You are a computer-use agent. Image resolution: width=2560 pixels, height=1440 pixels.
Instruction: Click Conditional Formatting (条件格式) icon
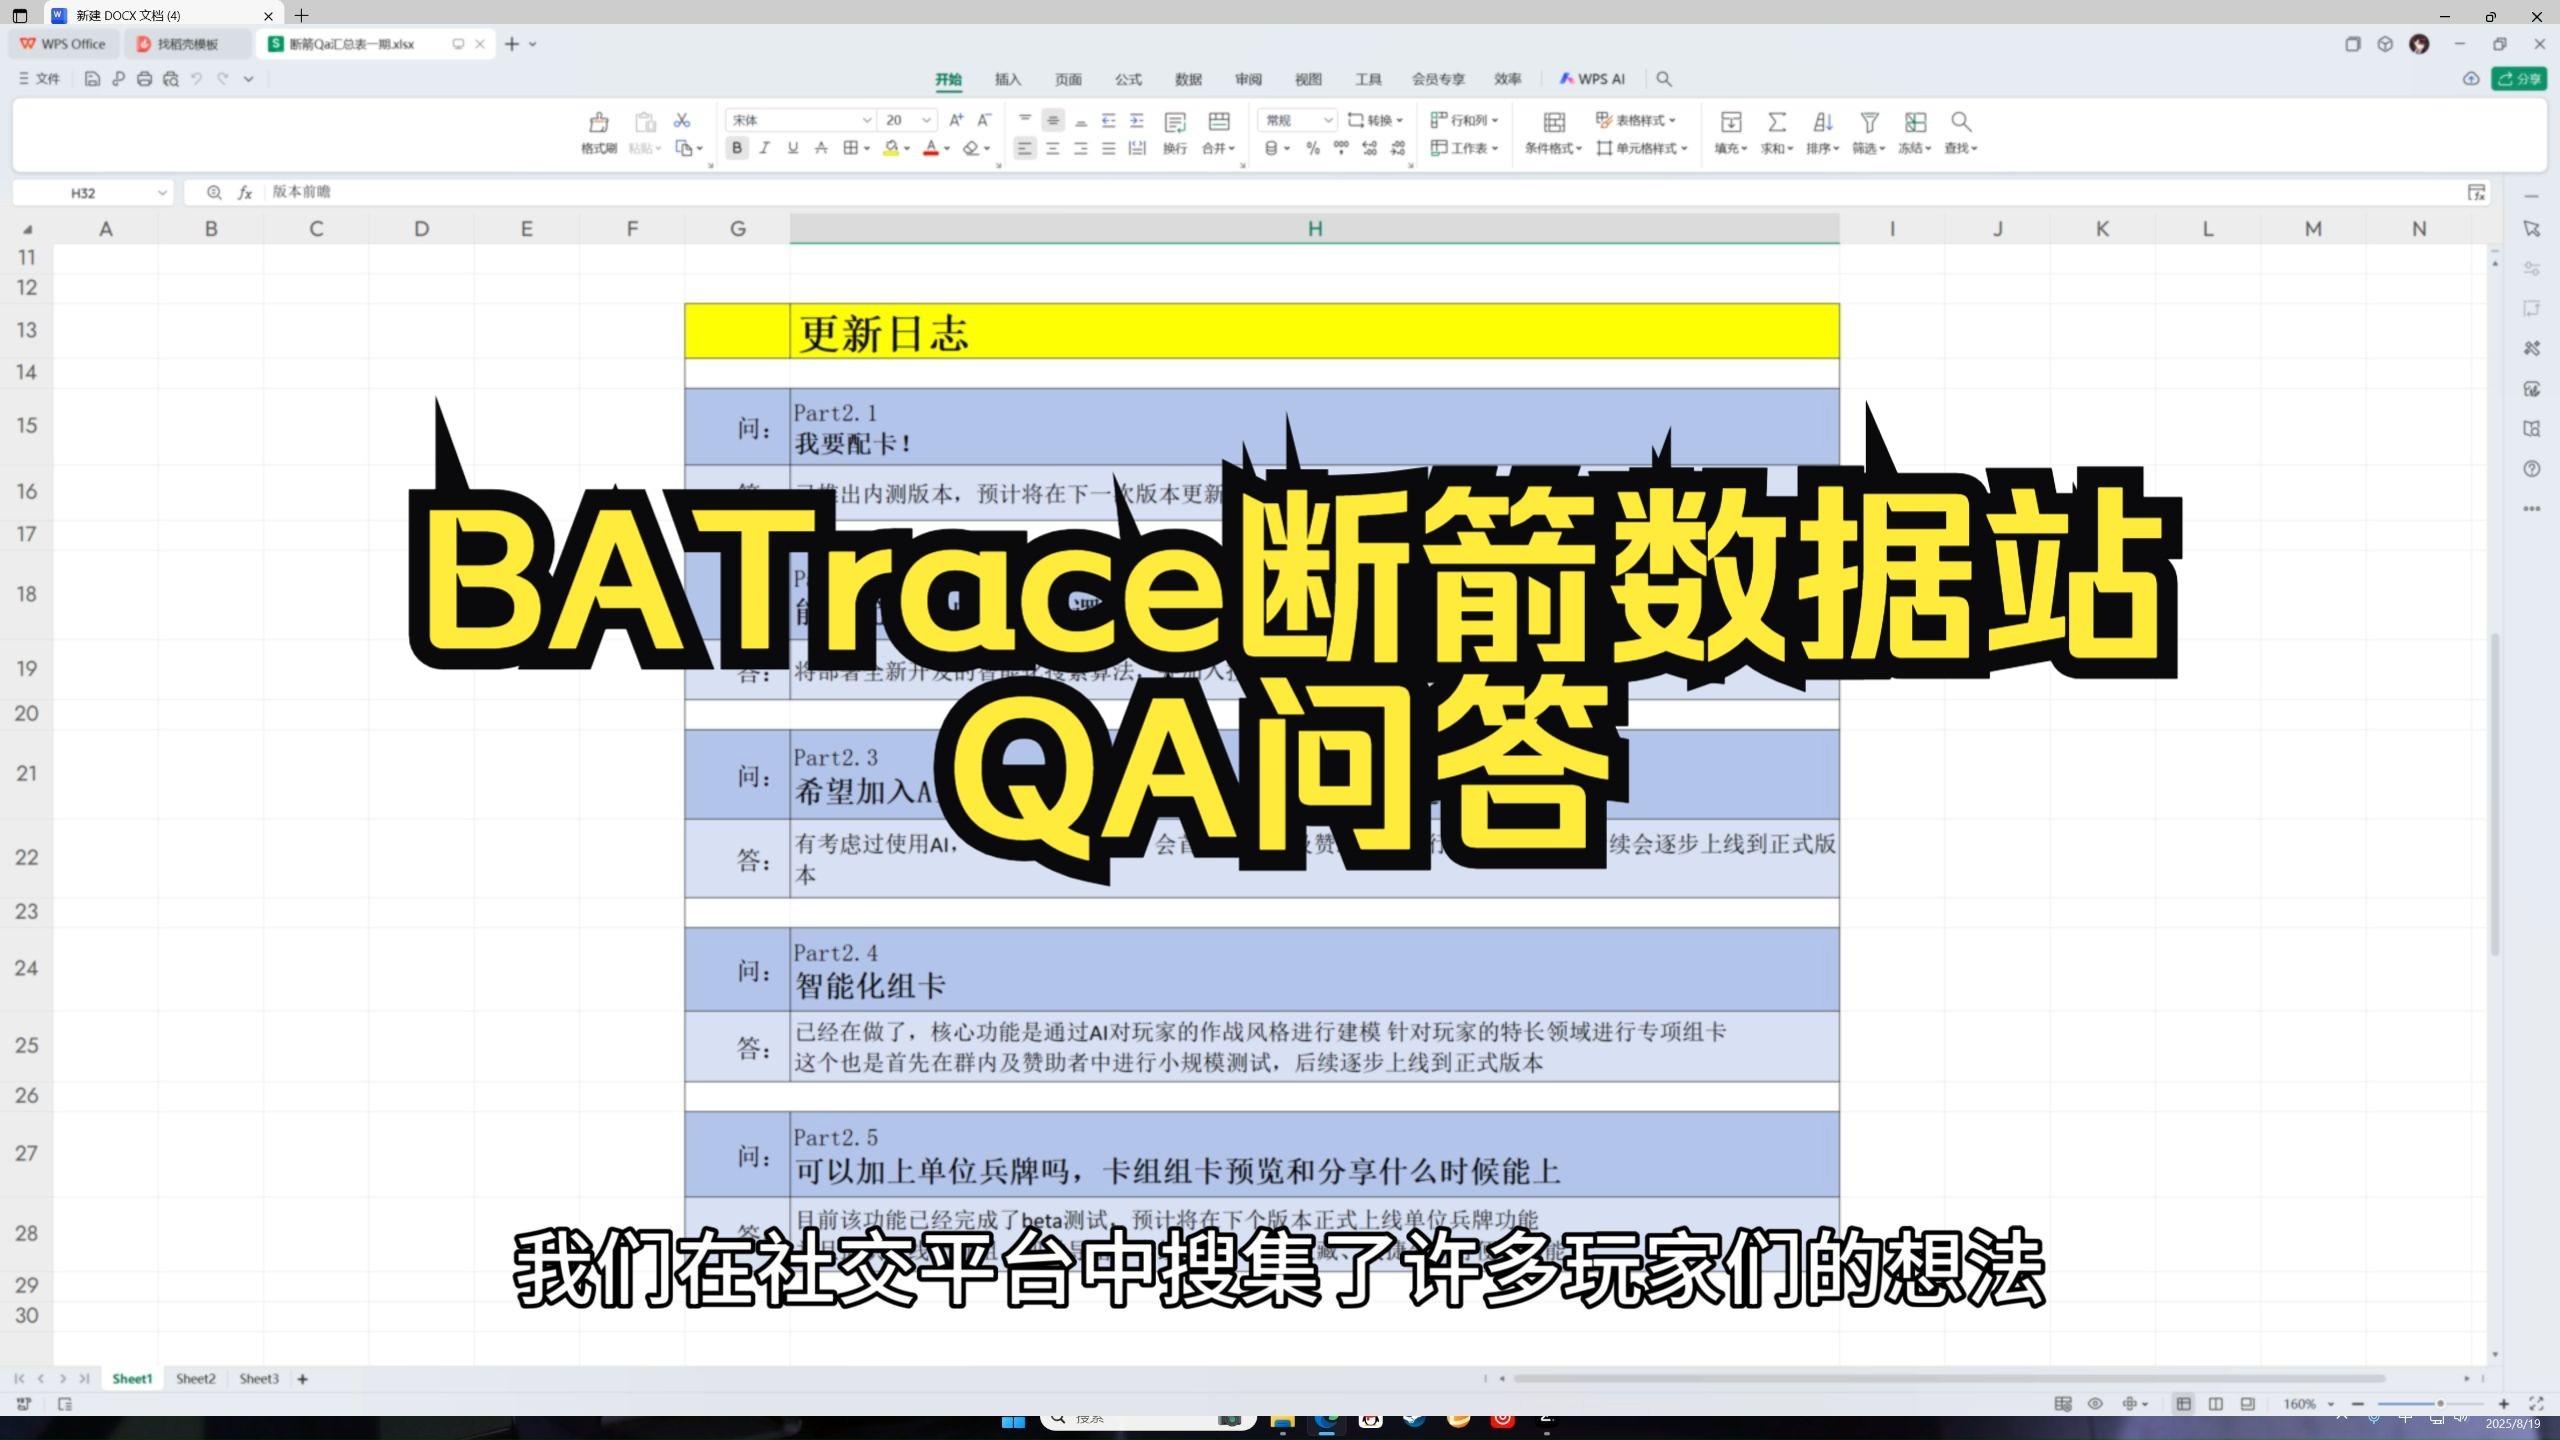coord(1554,122)
